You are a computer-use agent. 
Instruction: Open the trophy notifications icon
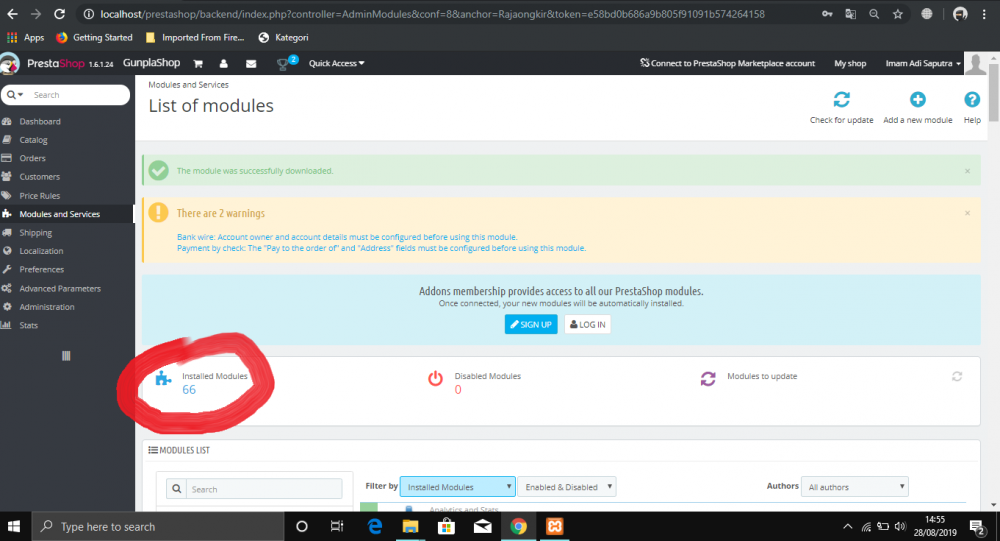click(x=283, y=64)
